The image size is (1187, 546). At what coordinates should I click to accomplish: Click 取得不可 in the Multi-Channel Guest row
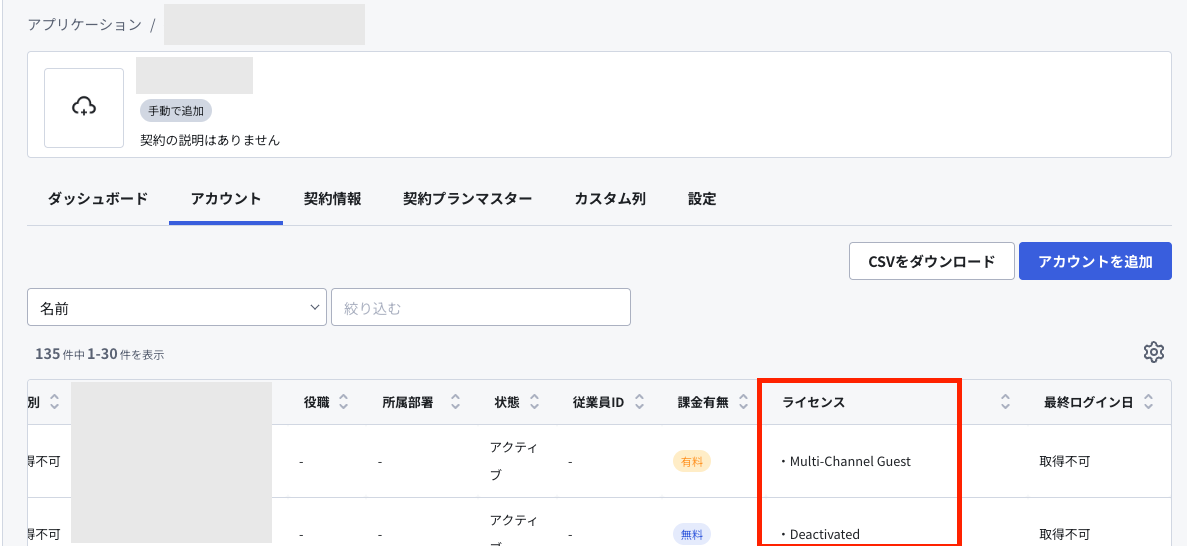(x=1064, y=461)
